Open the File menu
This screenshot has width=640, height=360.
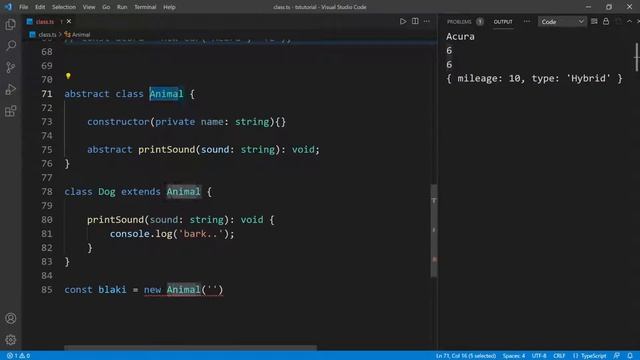(x=24, y=7)
